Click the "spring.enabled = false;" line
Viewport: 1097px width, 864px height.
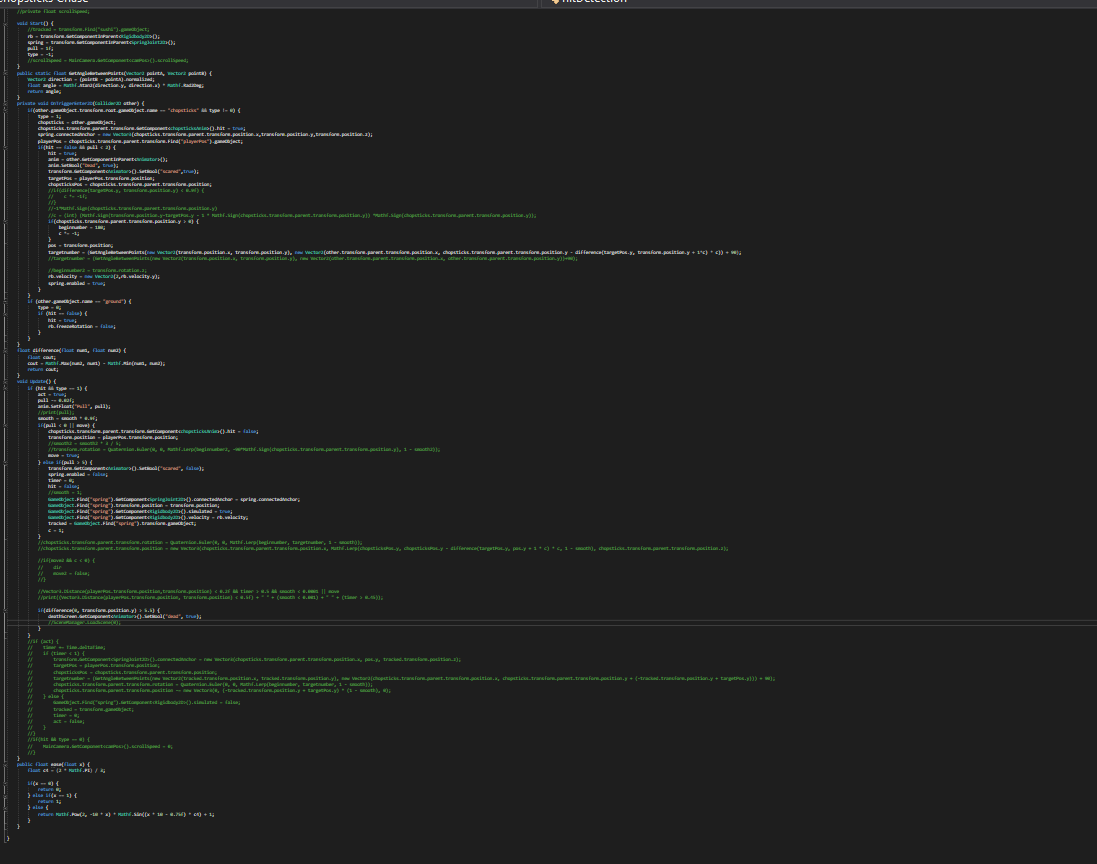tap(78, 474)
